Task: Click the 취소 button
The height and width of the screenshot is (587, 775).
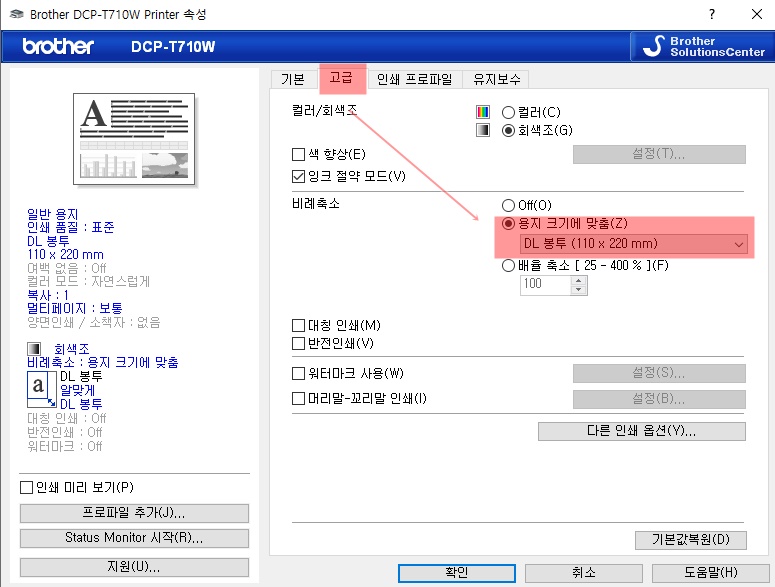Action: click(584, 573)
